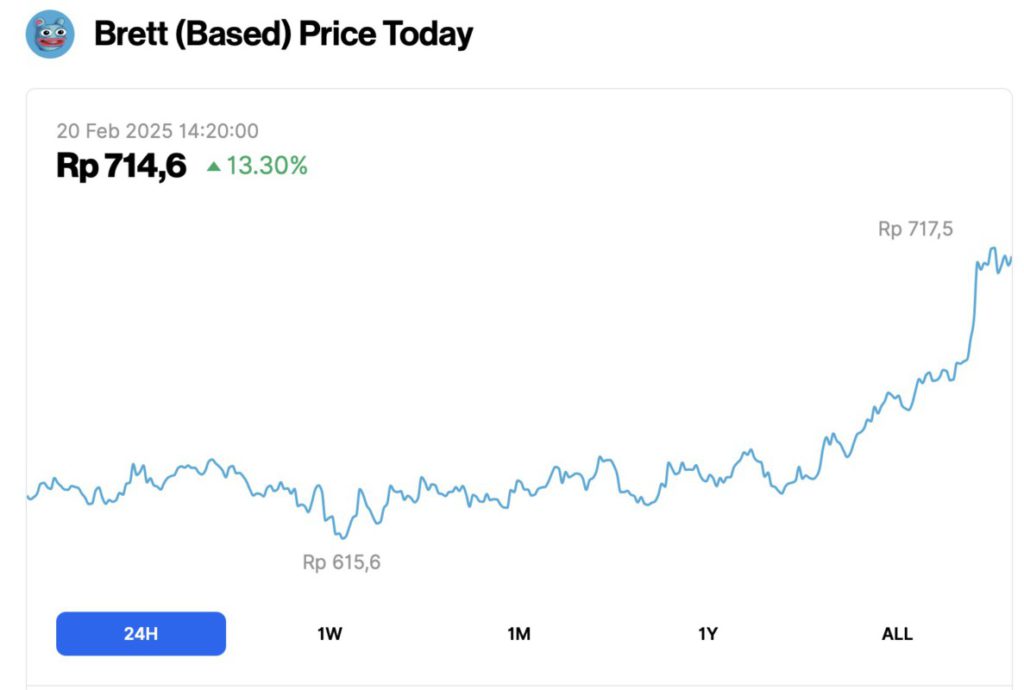This screenshot has height=690, width=1024.
Task: Click the lowest dip of the chart line
Action: click(x=343, y=538)
